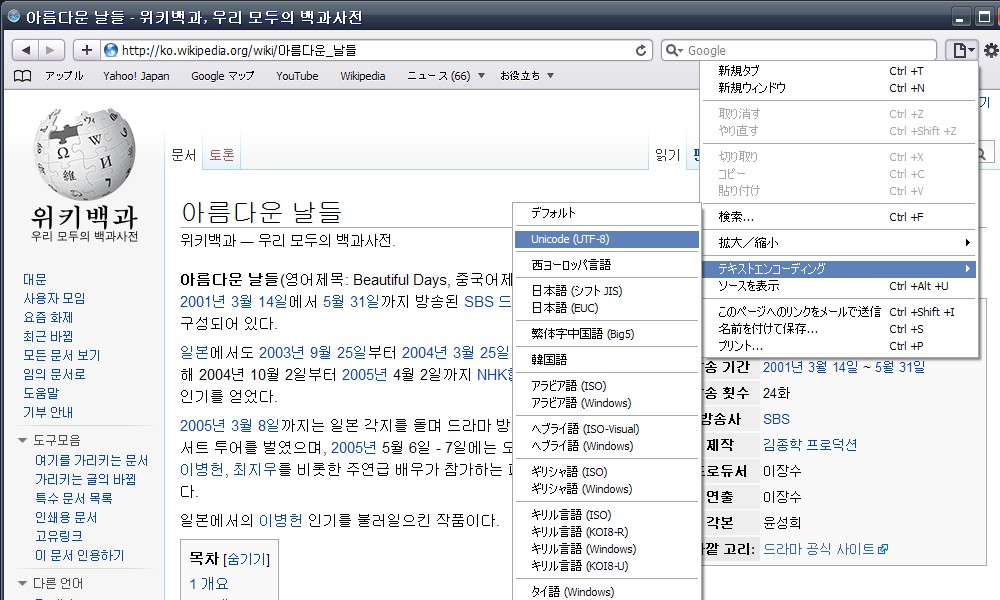This screenshot has height=600, width=1000.
Task: Open the Wikipedia bookmark
Action: pos(363,76)
